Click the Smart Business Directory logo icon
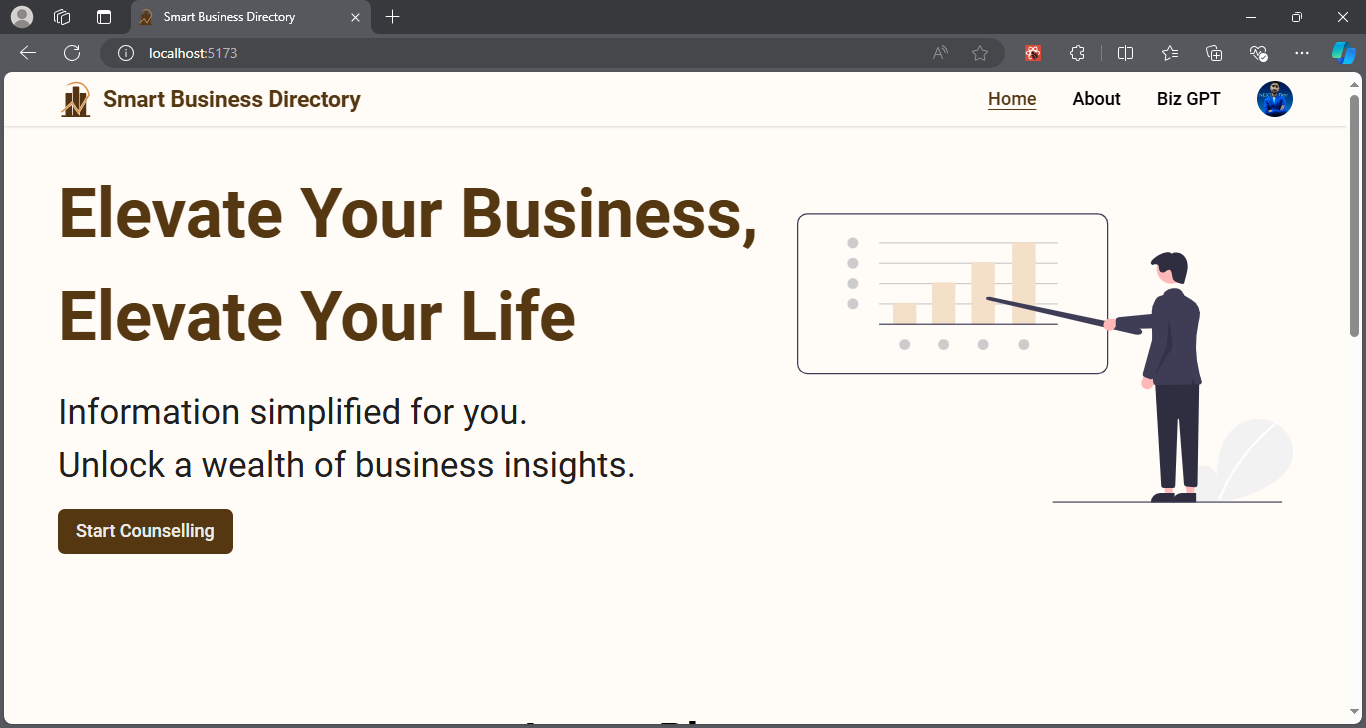 (x=75, y=99)
